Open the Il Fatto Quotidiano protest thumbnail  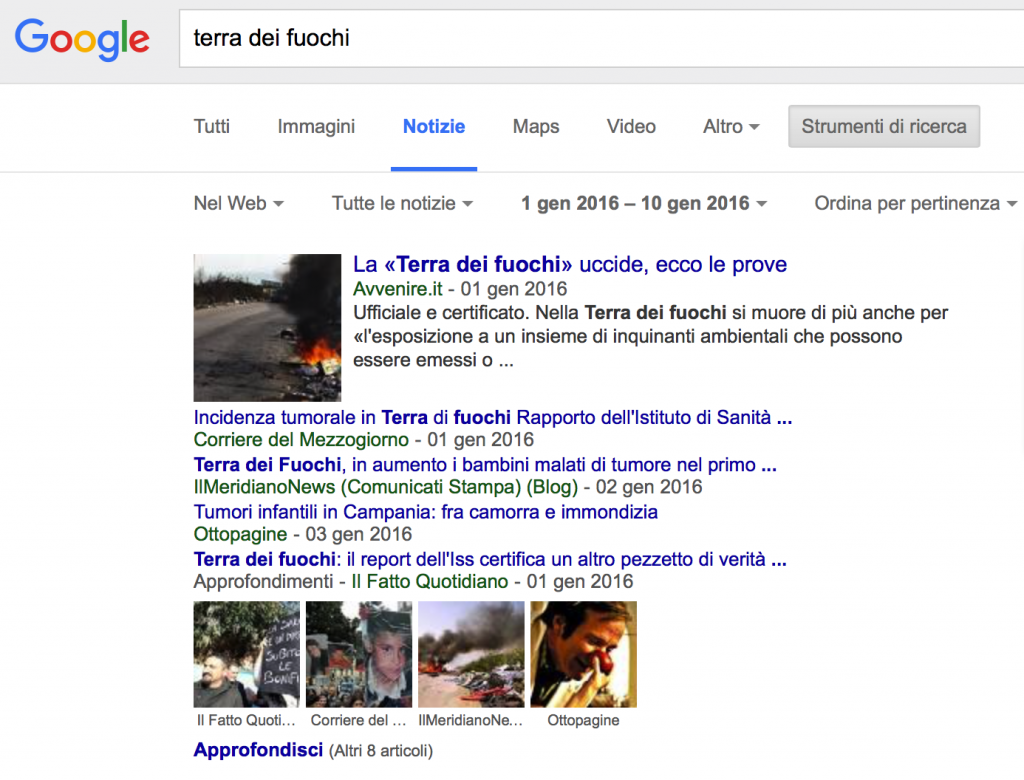pos(246,654)
